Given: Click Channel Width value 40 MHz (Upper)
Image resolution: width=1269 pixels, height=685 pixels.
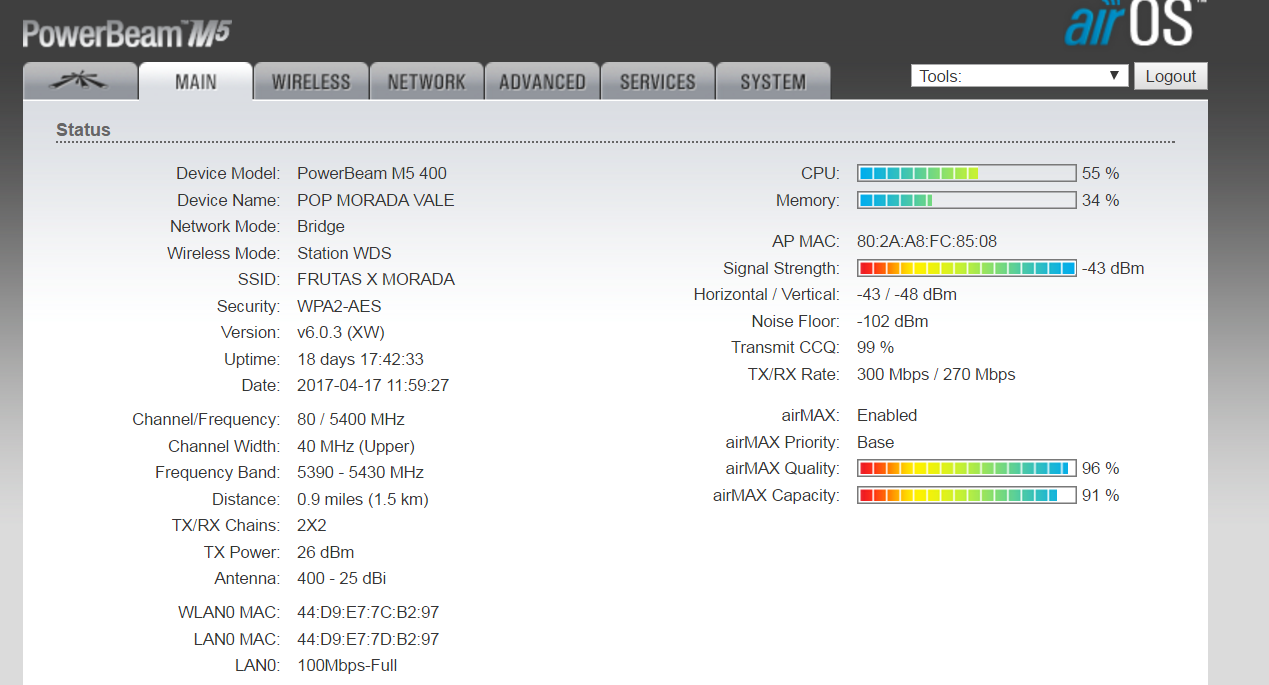Looking at the screenshot, I should (x=356, y=446).
